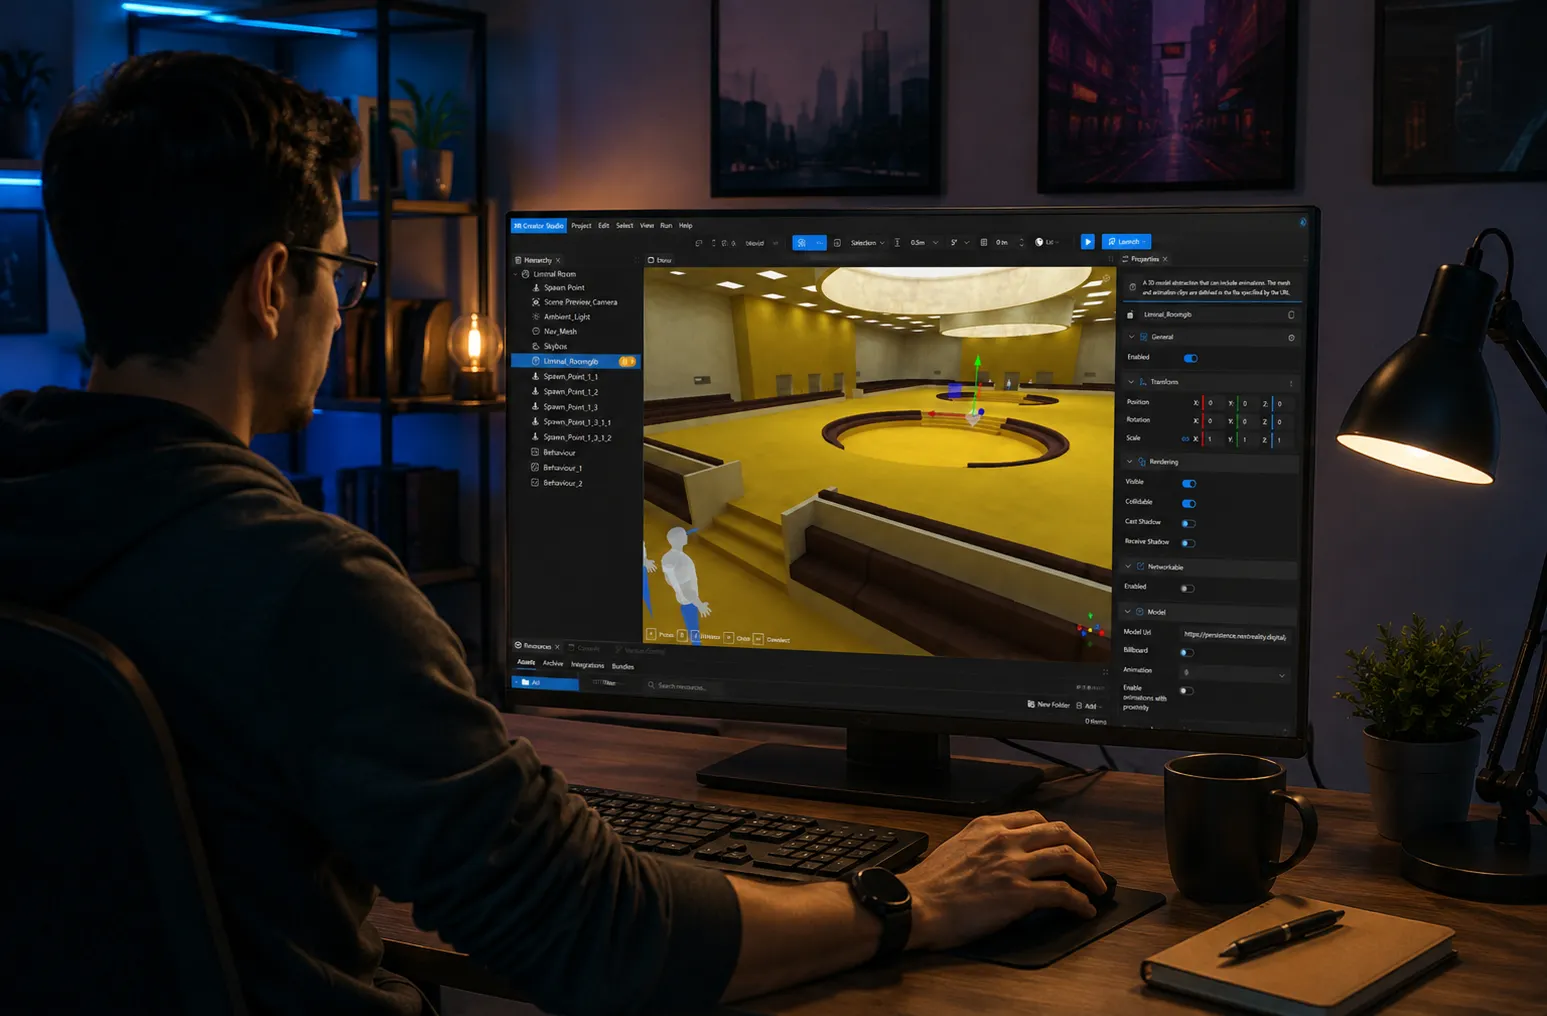
Task: Click the Spawn_Point_1_3 anchor icon
Action: [535, 407]
